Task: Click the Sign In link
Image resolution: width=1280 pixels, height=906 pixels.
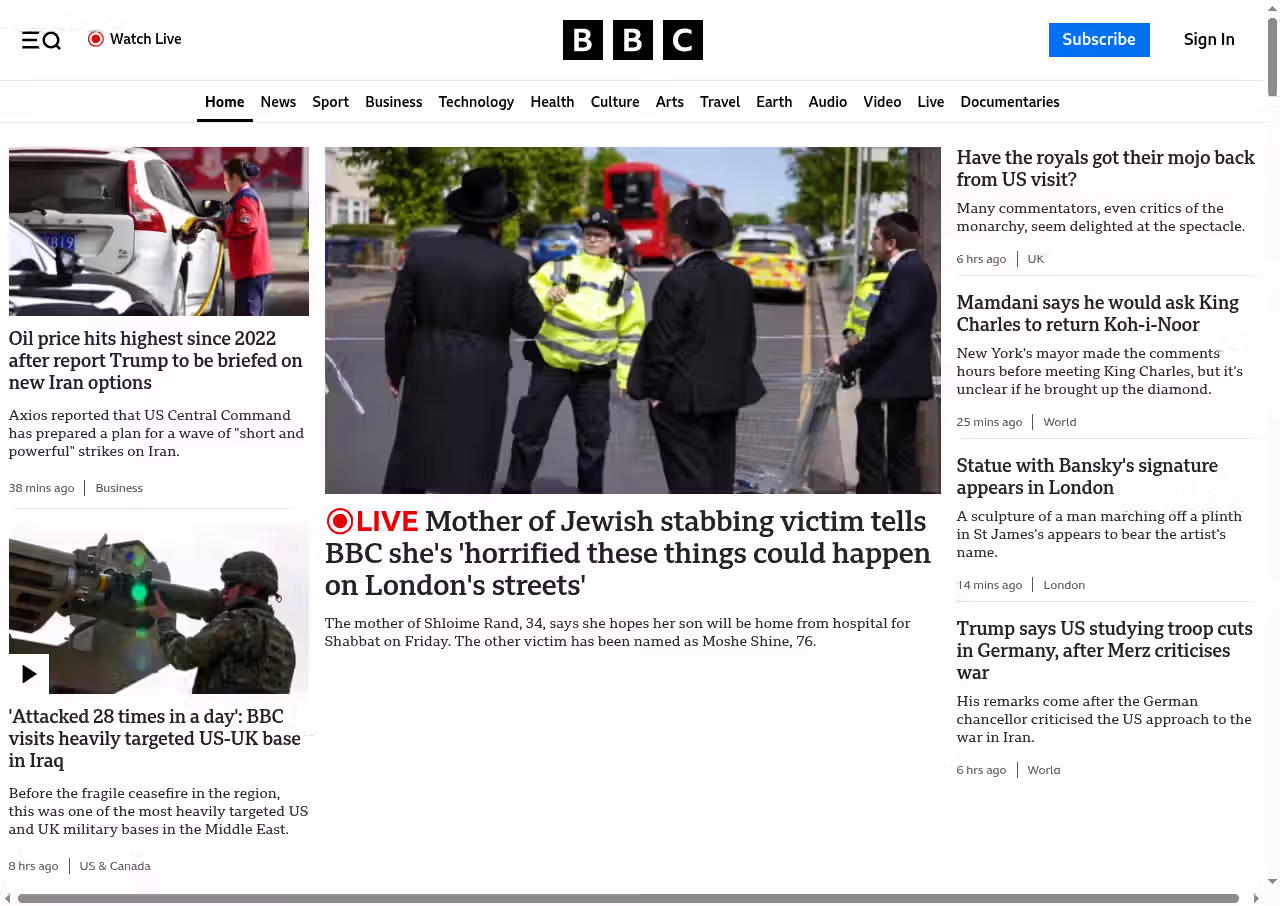Action: pyautogui.click(x=1209, y=40)
